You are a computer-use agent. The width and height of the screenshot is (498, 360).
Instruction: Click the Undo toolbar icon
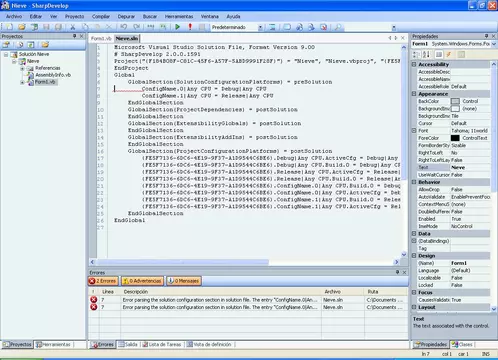coord(124,27)
